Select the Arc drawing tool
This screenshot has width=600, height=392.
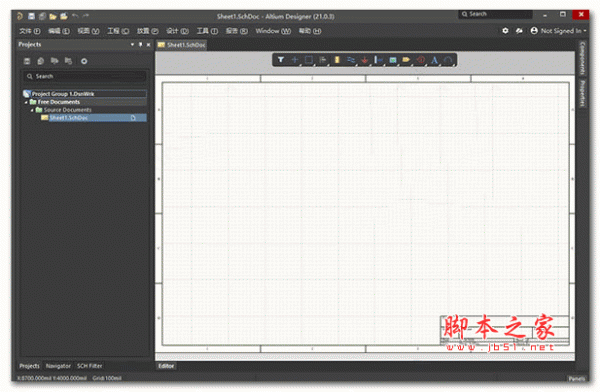448,60
